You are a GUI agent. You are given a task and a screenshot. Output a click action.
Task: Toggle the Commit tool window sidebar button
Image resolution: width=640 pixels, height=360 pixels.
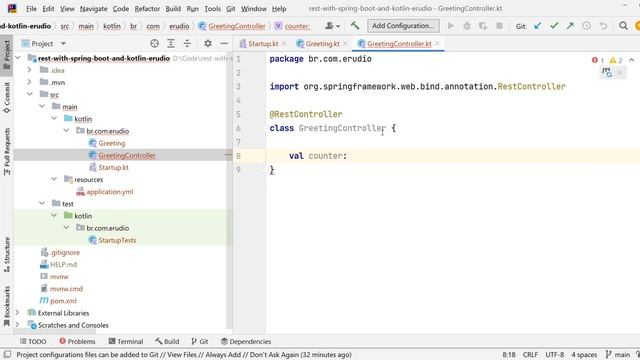coord(7,98)
